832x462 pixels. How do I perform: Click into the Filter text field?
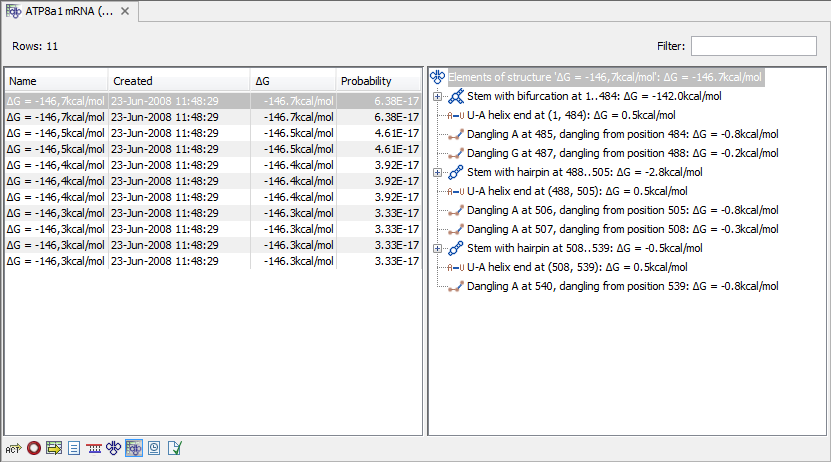tap(753, 46)
